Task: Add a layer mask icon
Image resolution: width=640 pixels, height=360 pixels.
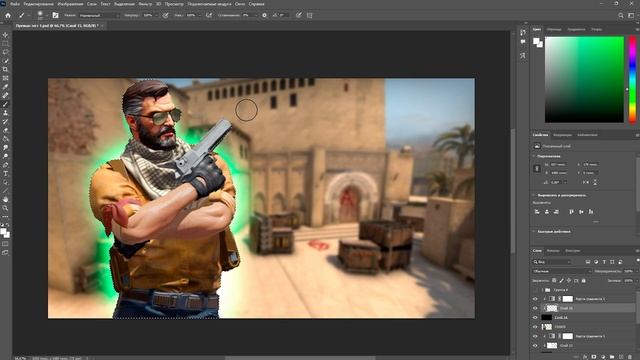Action: 594,357
